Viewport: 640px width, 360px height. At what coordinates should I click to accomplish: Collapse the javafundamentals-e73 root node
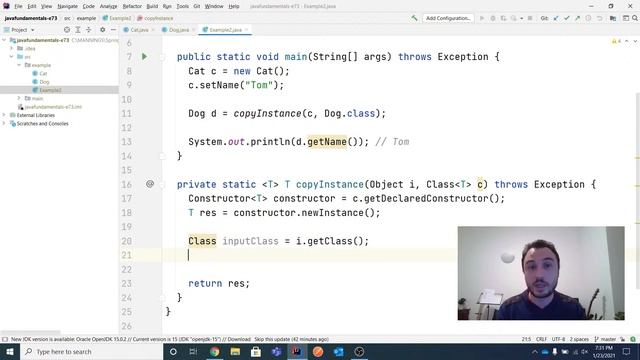click(x=4, y=40)
